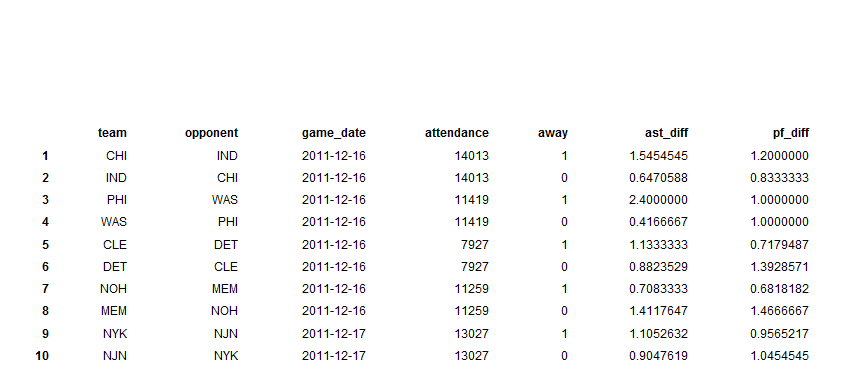Viewport: 845px width, 389px height.
Task: Click the CHI team cell in row 1
Action: [116, 156]
